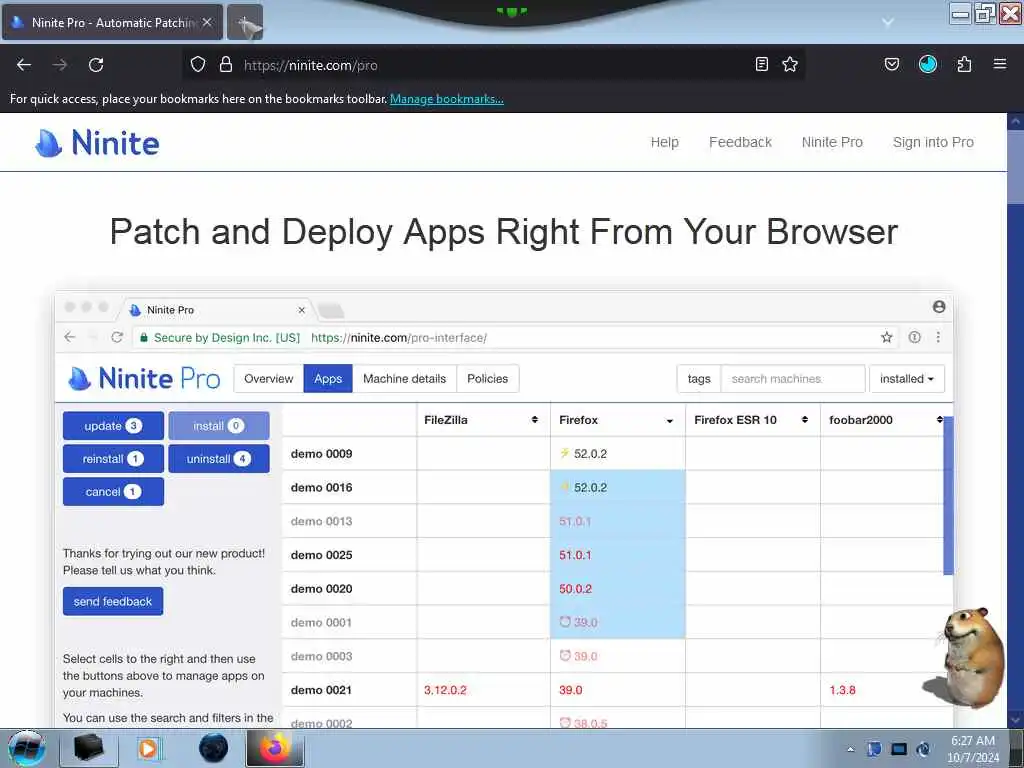Screen dimensions: 1024x768
Task: Click the uninstall 4 button
Action: pyautogui.click(x=219, y=458)
